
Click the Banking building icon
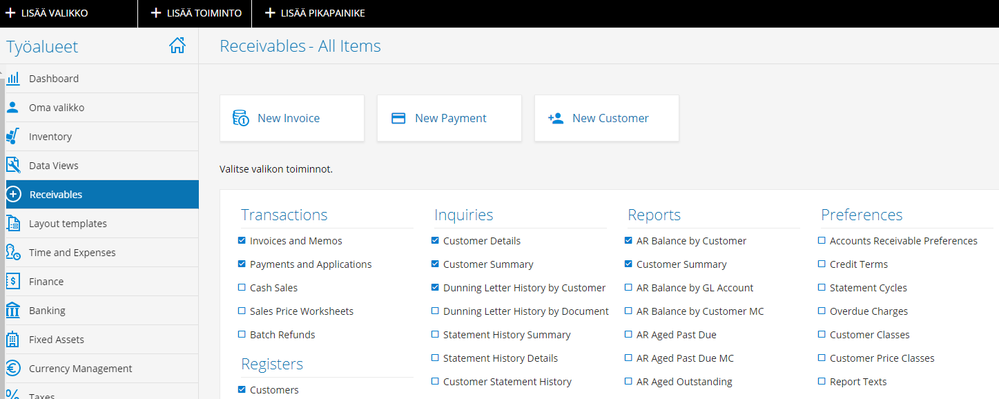pos(13,310)
